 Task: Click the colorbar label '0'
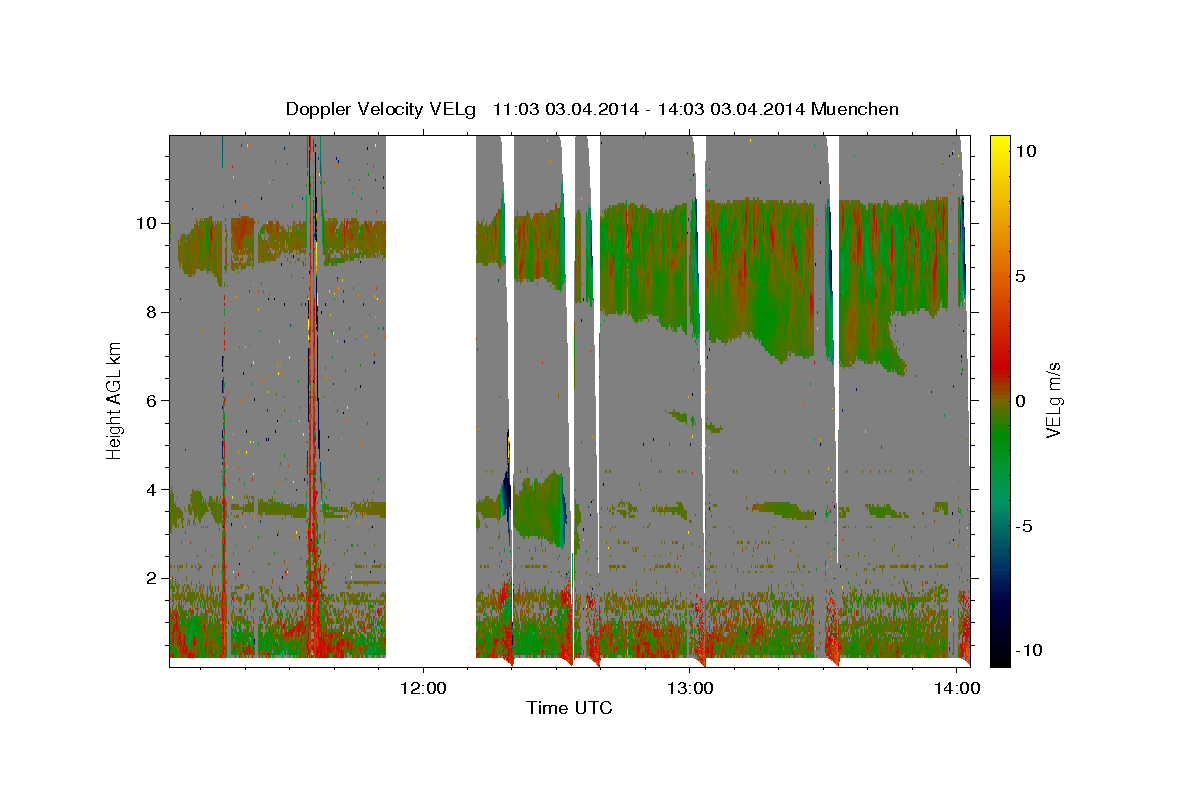click(1021, 400)
